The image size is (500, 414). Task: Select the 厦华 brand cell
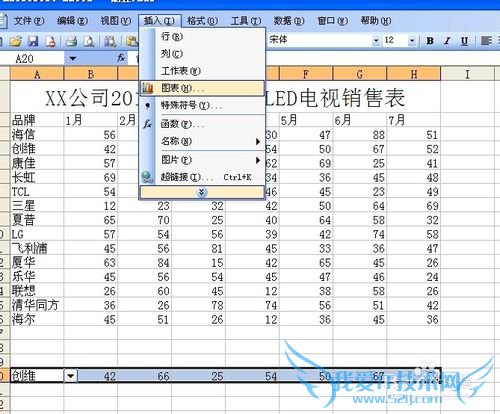click(37, 263)
